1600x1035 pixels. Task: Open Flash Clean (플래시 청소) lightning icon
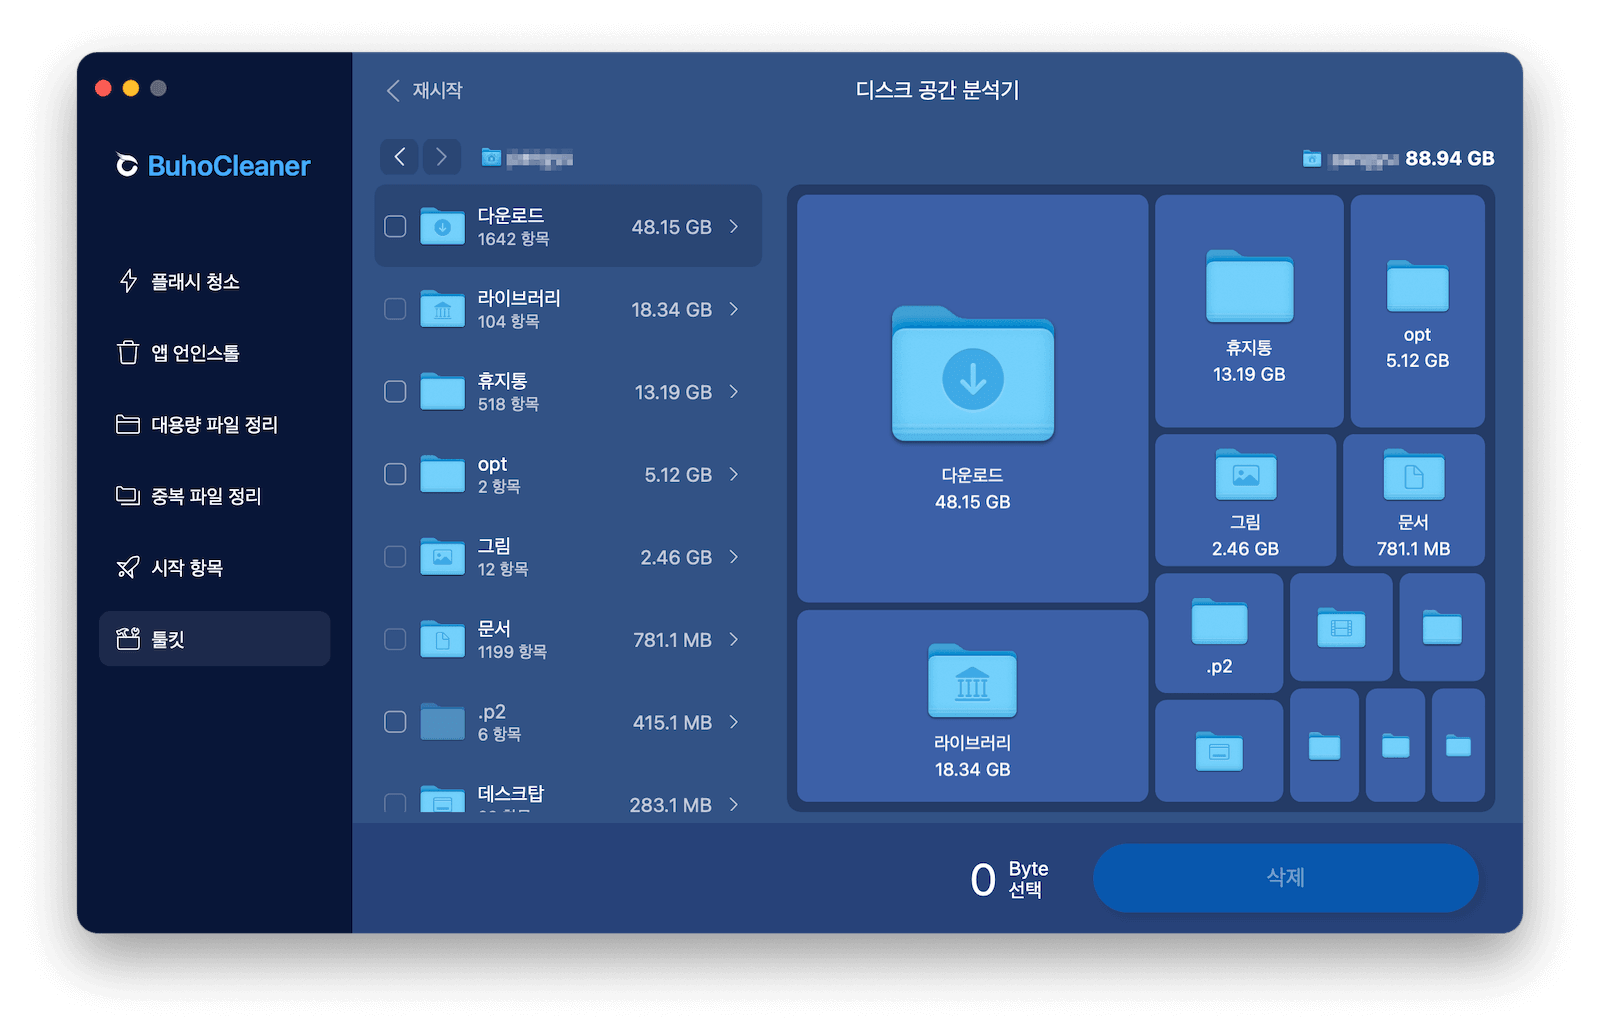point(128,281)
